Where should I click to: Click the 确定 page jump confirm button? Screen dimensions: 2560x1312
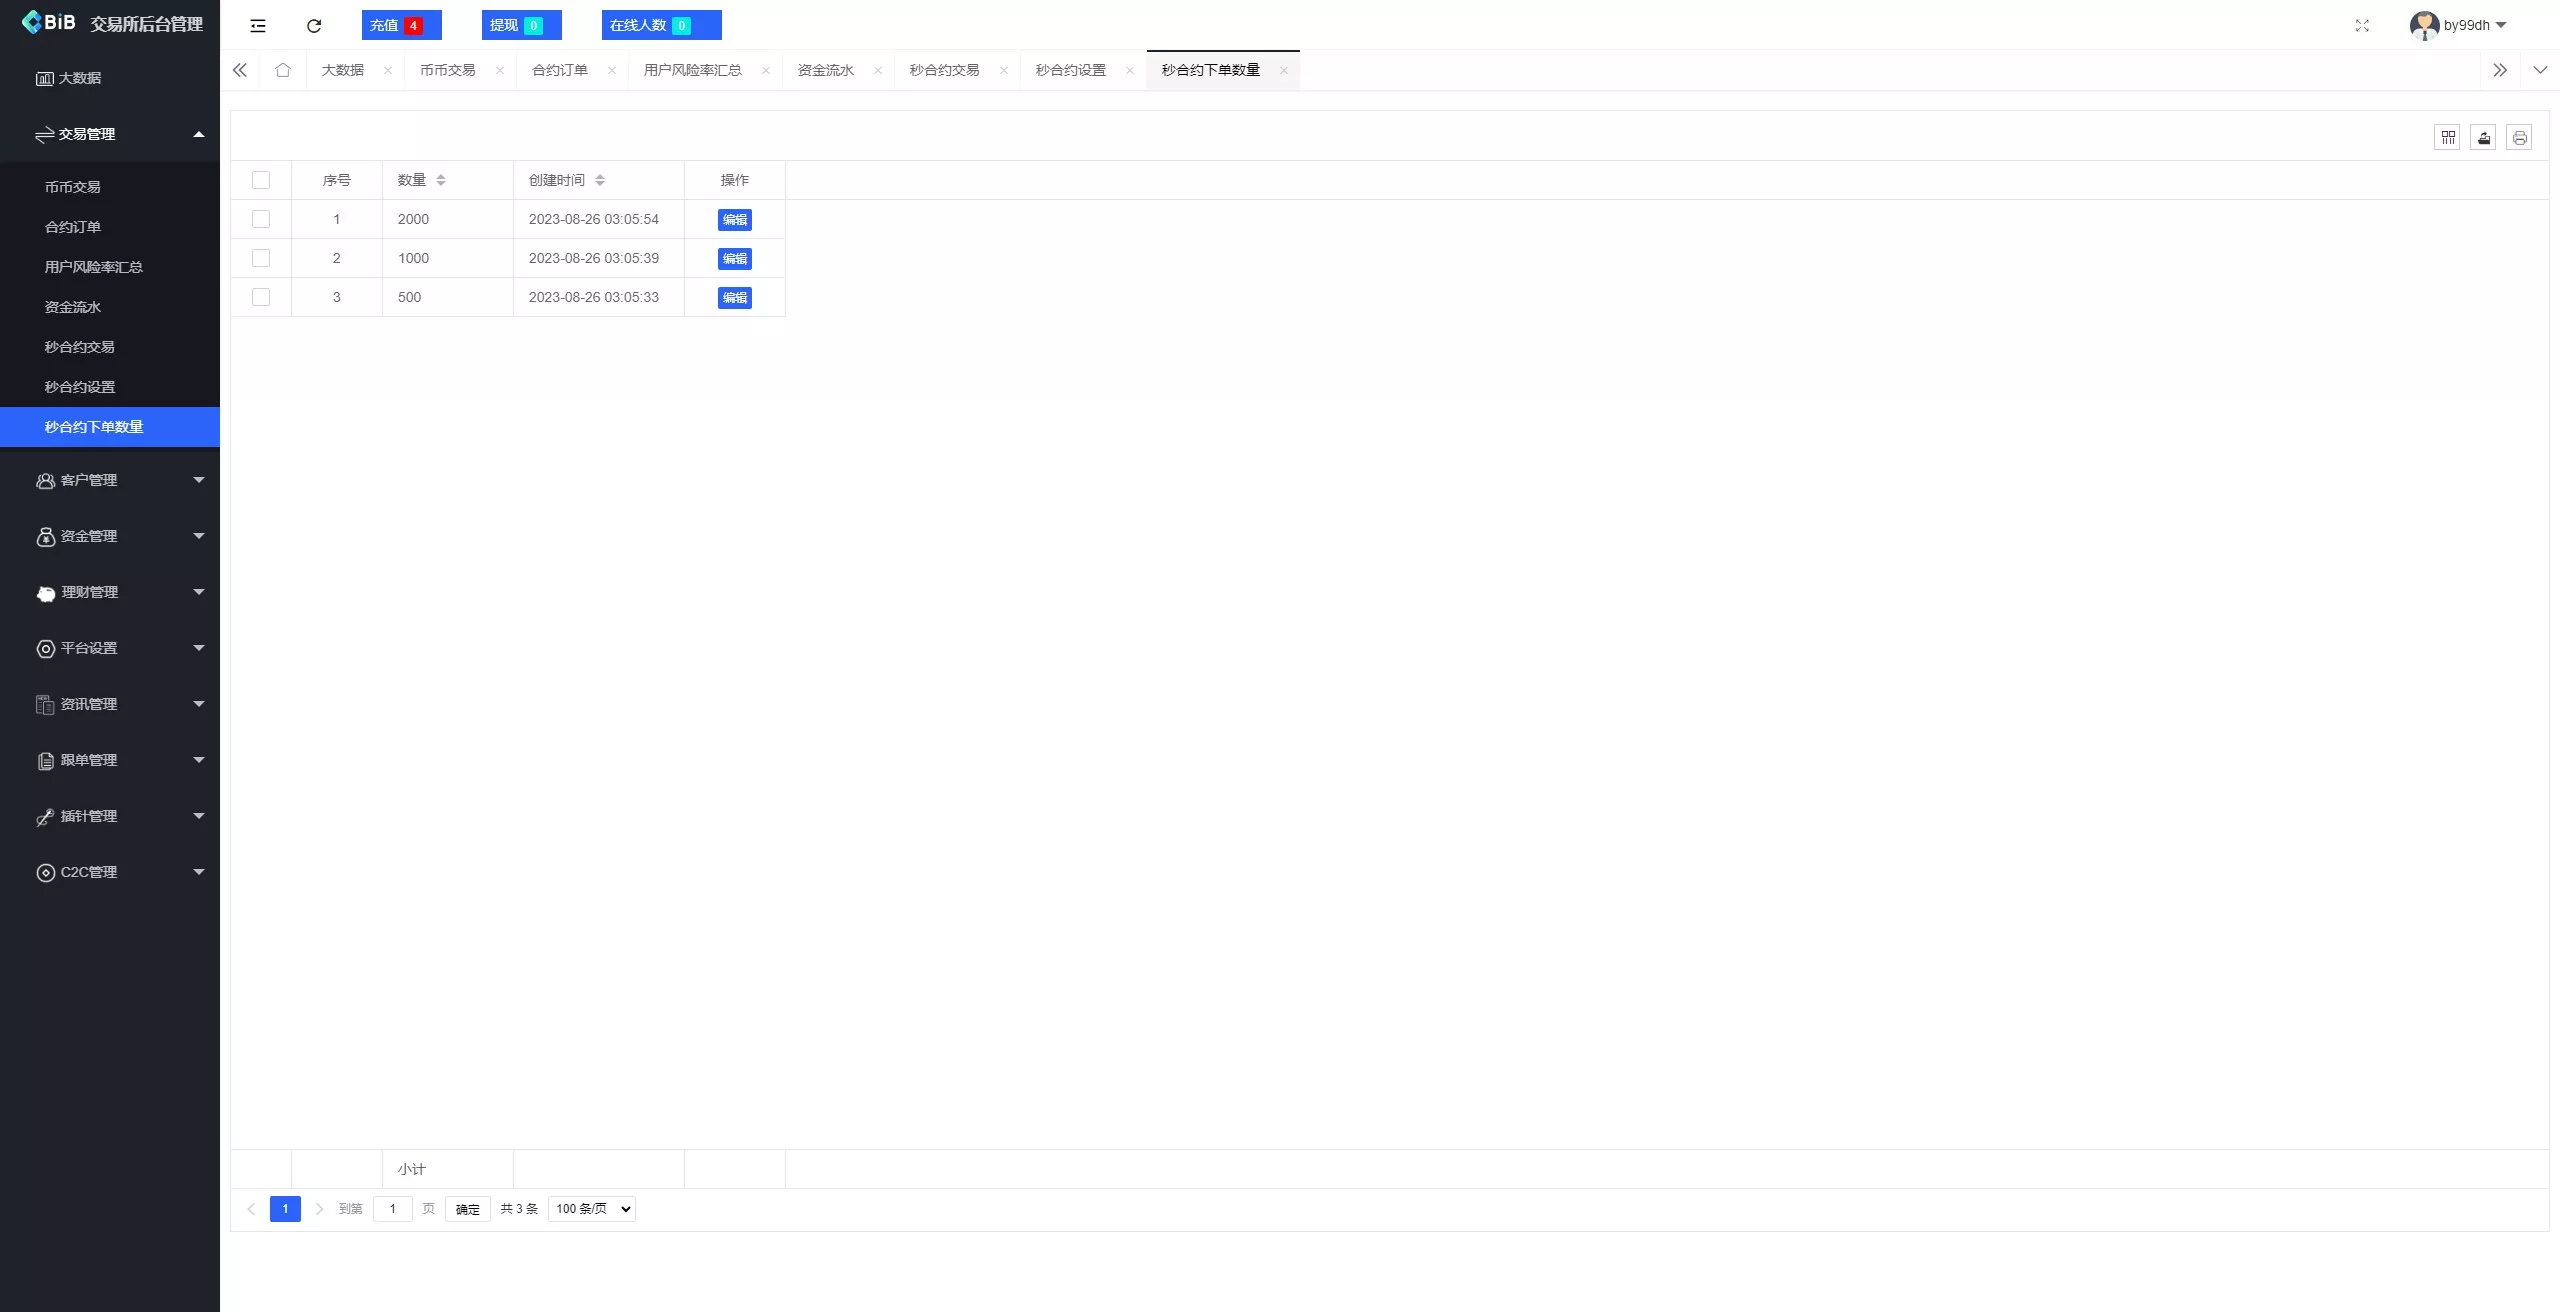pos(466,1209)
